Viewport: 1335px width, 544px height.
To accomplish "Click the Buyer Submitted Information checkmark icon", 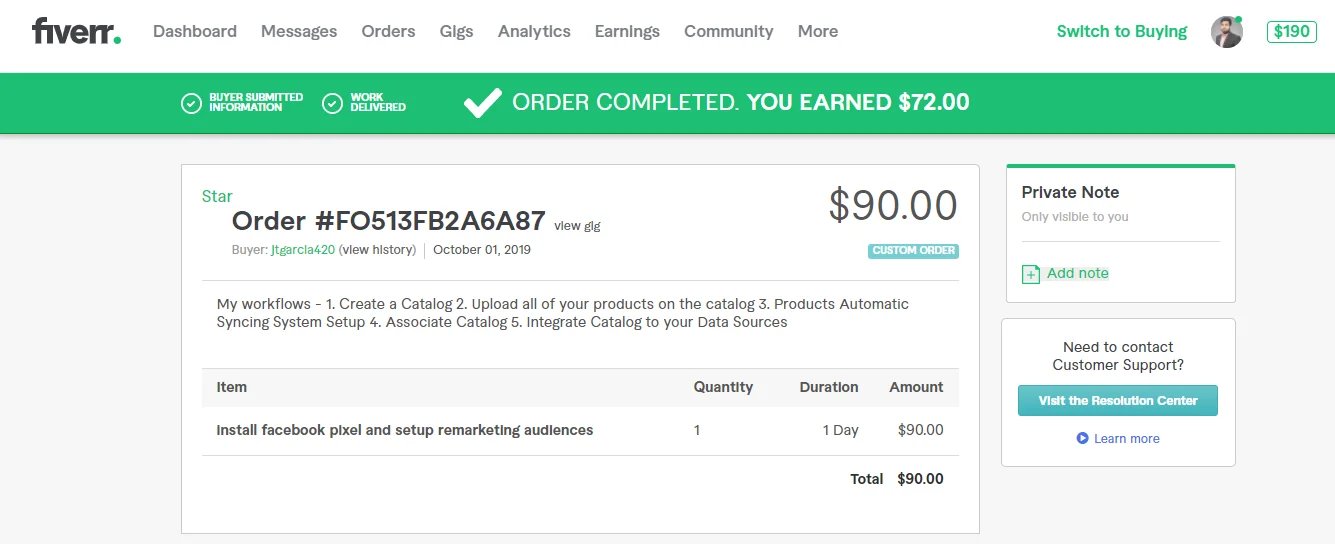I will [x=191, y=103].
